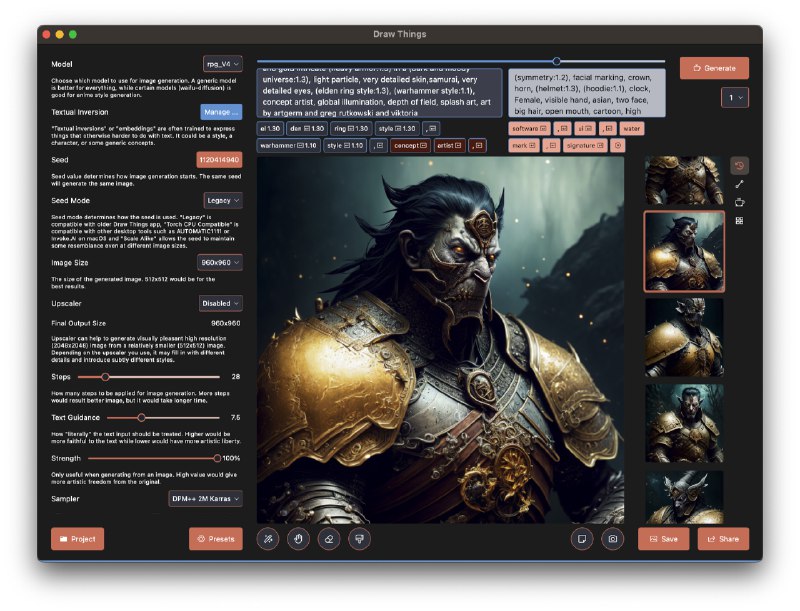Open the Seed Mode Legacy dropdown

point(222,200)
